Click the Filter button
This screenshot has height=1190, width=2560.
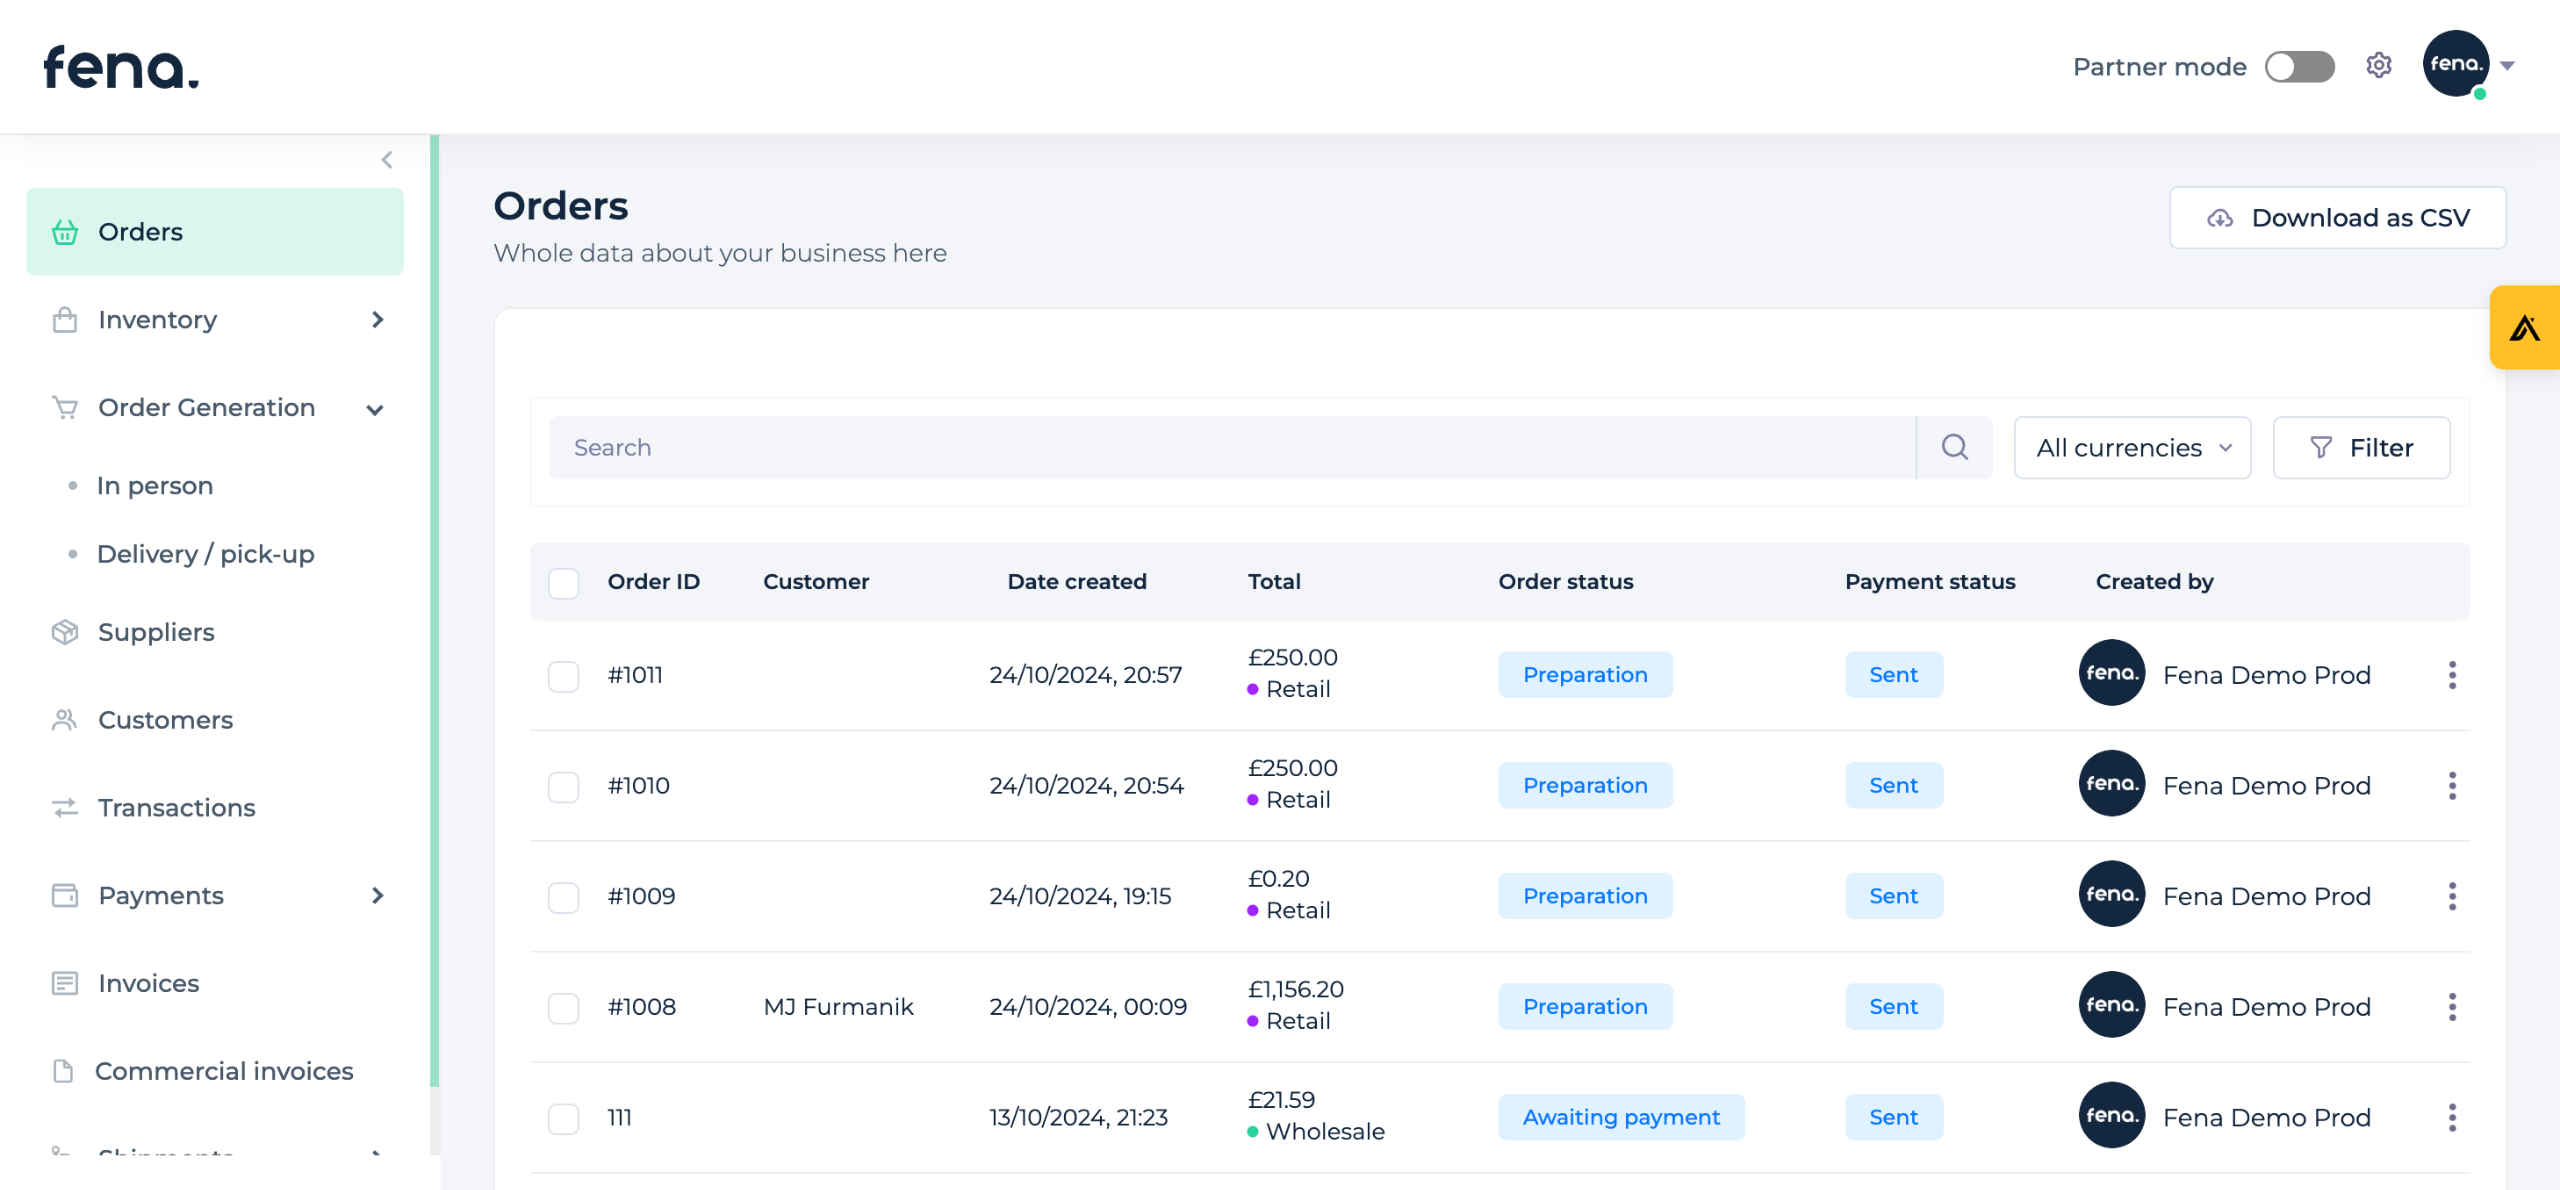tap(2361, 447)
